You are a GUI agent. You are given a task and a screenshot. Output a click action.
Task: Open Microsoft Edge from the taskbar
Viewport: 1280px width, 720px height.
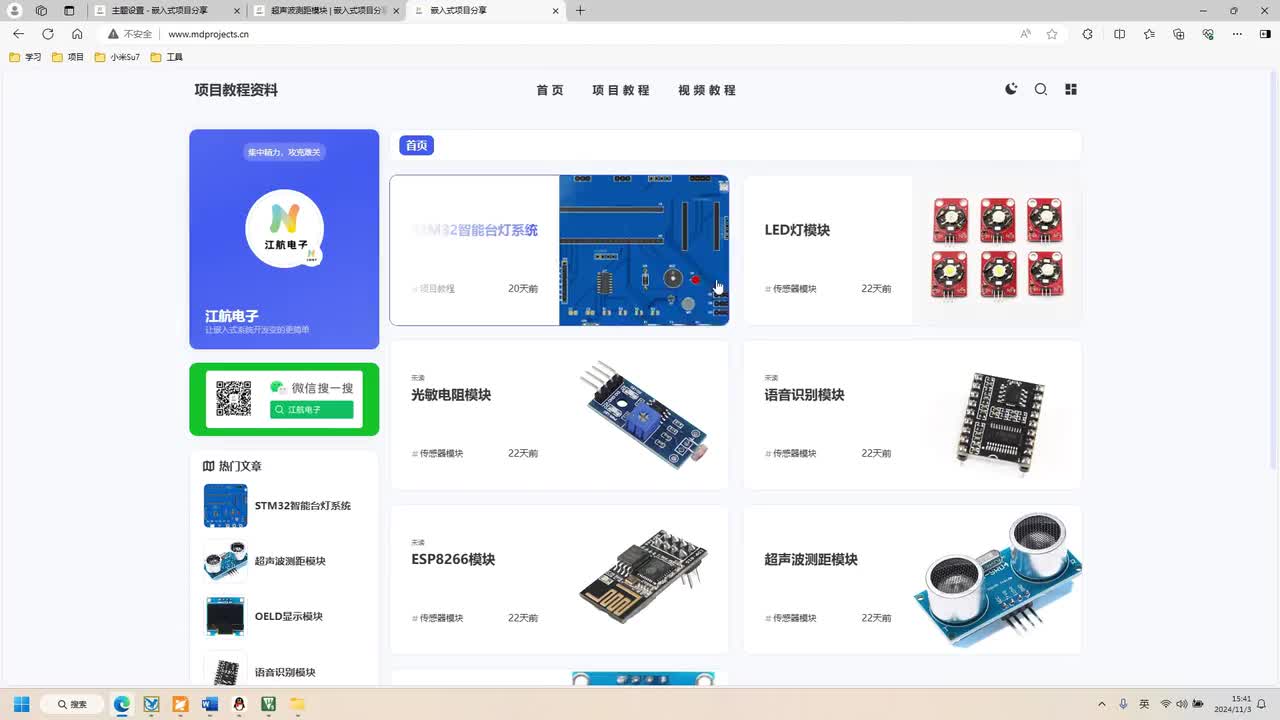122,704
